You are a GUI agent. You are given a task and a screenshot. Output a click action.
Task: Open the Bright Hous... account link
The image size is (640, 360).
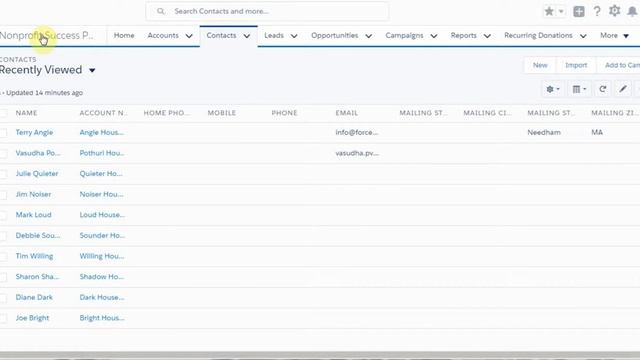(x=102, y=318)
